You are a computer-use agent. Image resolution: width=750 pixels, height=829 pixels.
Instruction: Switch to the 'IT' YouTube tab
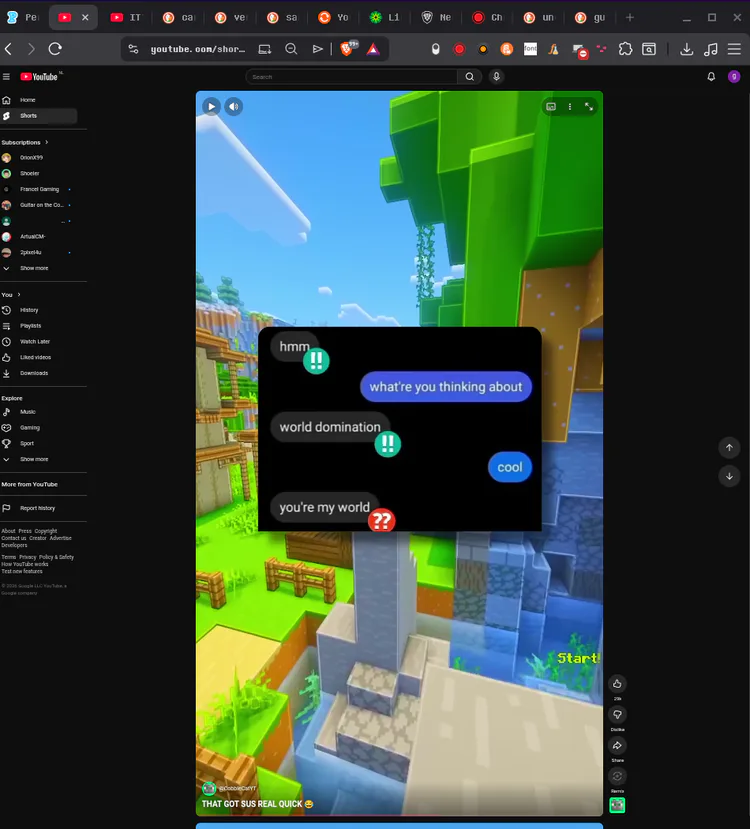pos(126,17)
